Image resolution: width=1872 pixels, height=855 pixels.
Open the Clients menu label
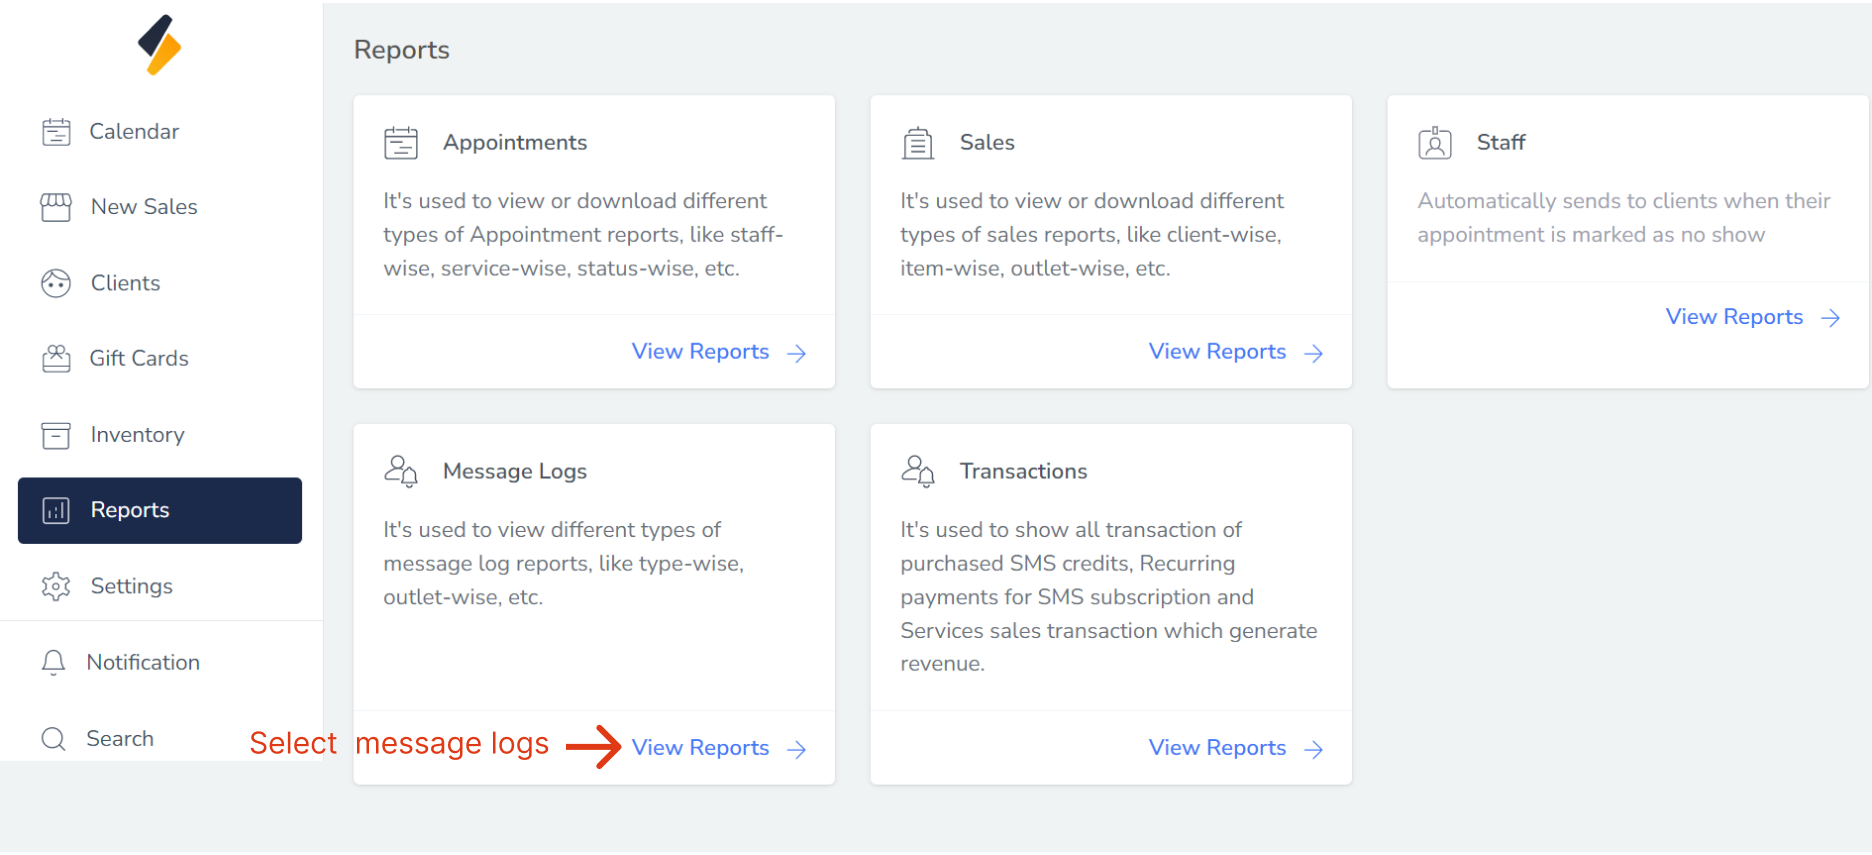pyautogui.click(x=125, y=283)
